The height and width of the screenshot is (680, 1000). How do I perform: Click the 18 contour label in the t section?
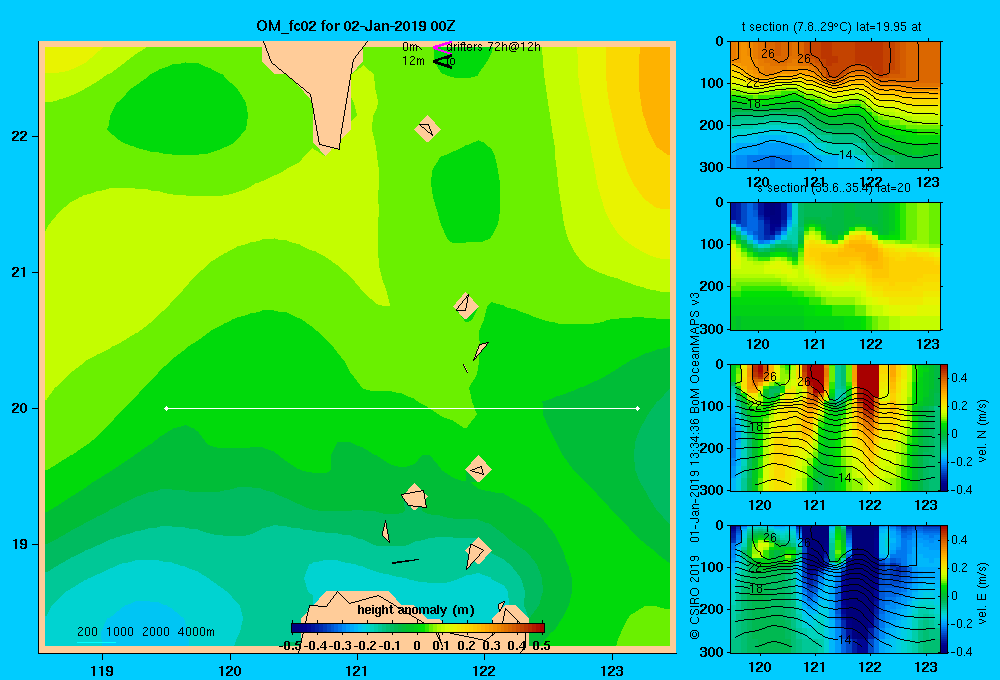click(x=754, y=104)
